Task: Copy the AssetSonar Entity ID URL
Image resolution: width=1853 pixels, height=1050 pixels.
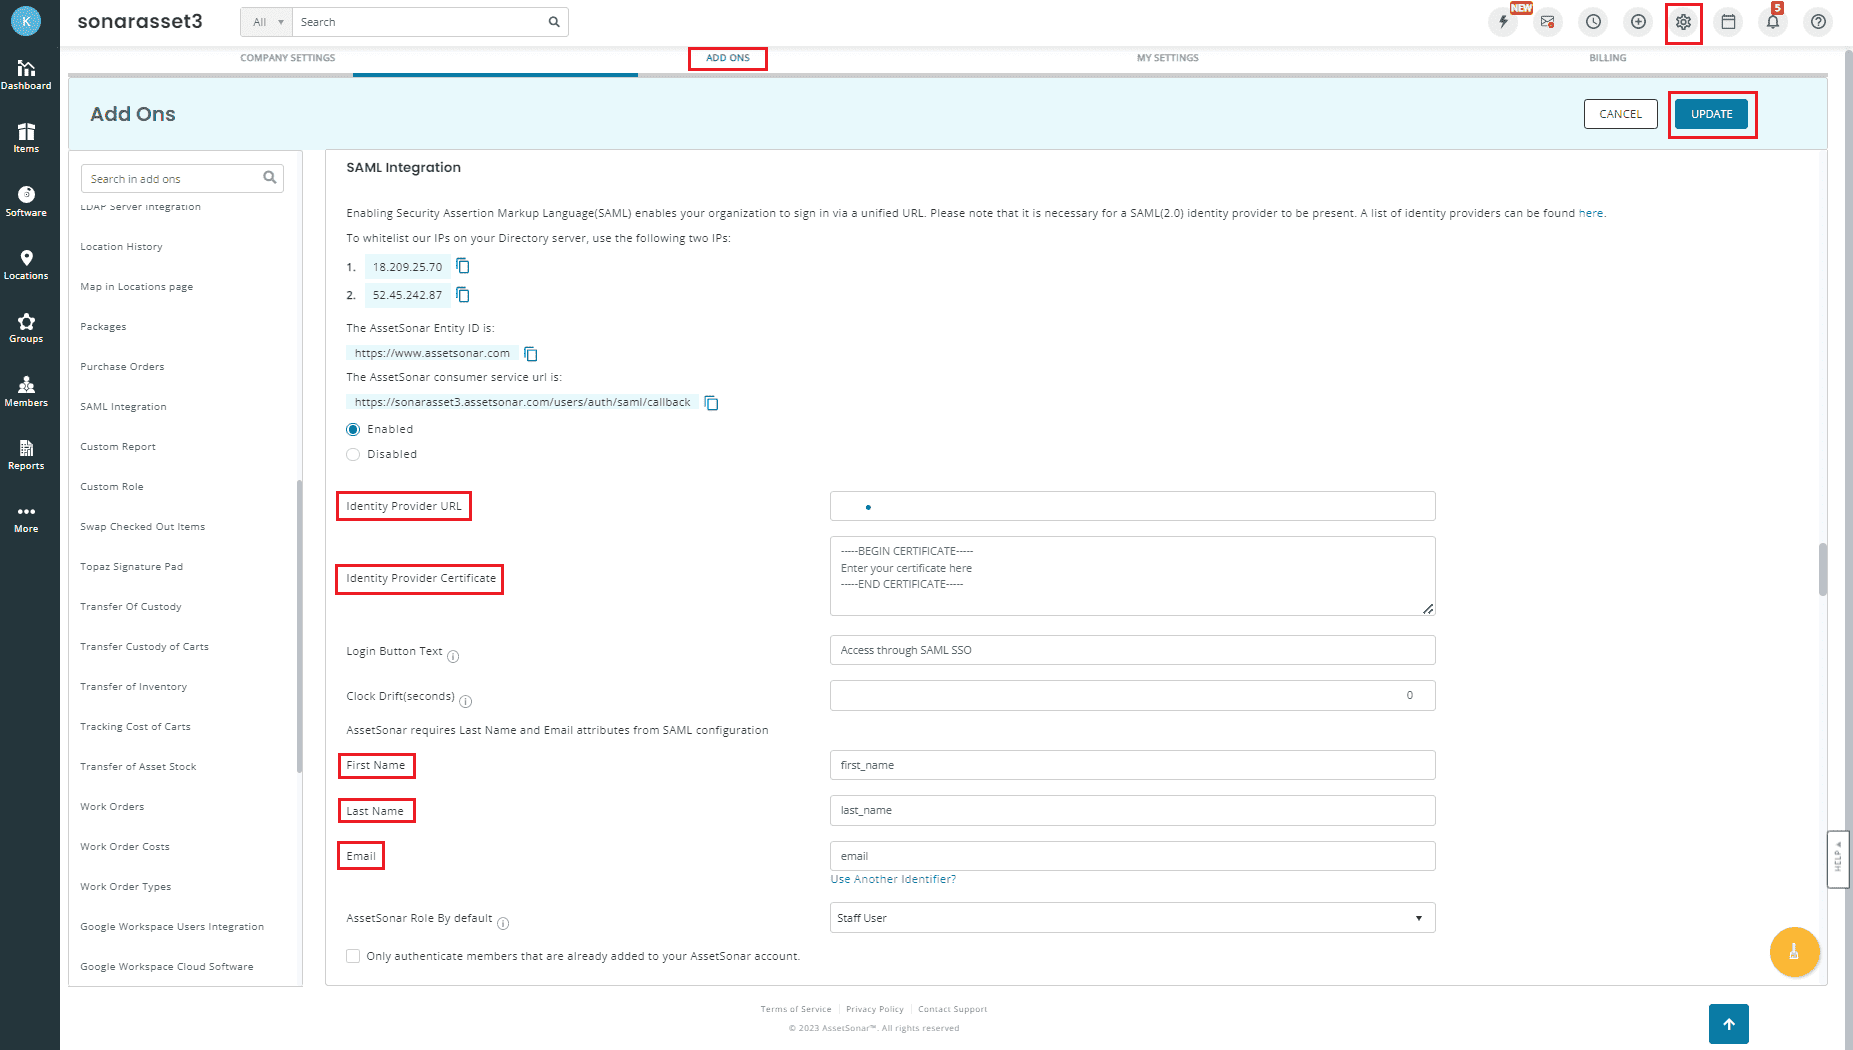Action: click(531, 354)
